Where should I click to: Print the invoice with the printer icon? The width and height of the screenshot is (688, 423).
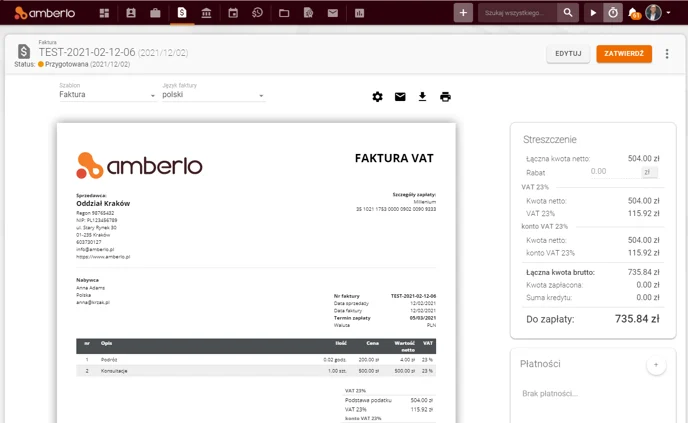tap(445, 97)
